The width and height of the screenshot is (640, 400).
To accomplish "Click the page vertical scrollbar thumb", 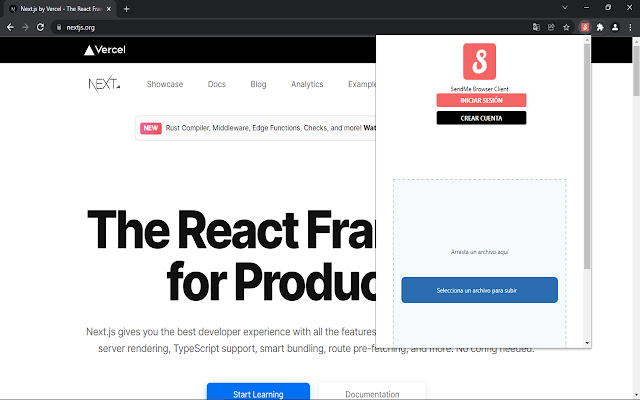I will click(636, 71).
